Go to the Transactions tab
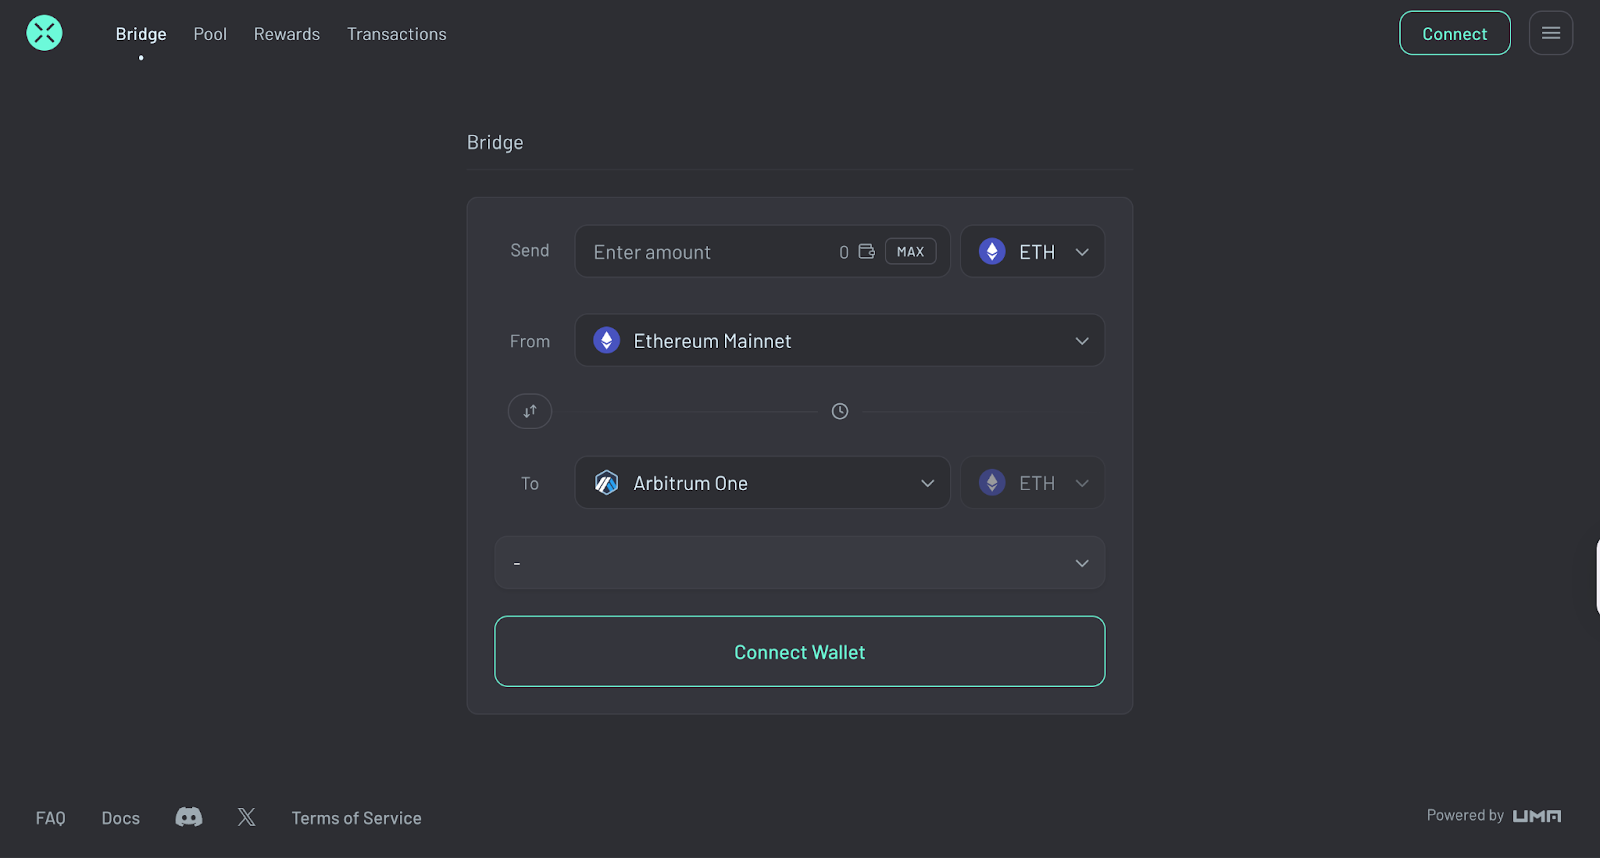Image resolution: width=1600 pixels, height=858 pixels. [x=397, y=34]
